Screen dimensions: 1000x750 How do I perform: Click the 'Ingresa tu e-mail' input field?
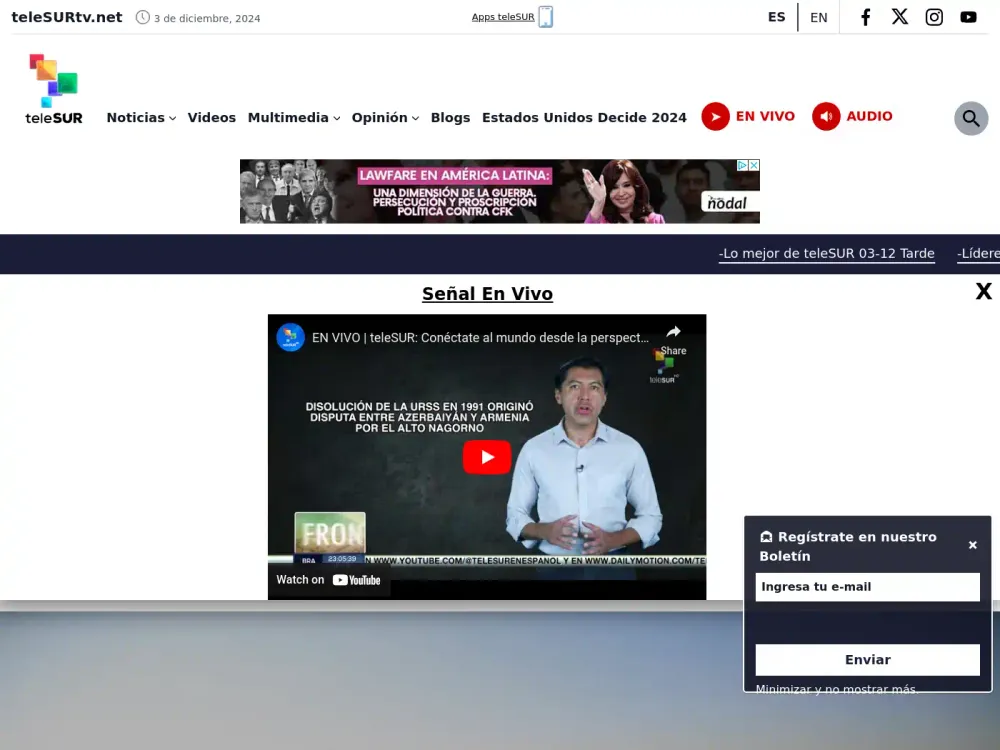(867, 587)
